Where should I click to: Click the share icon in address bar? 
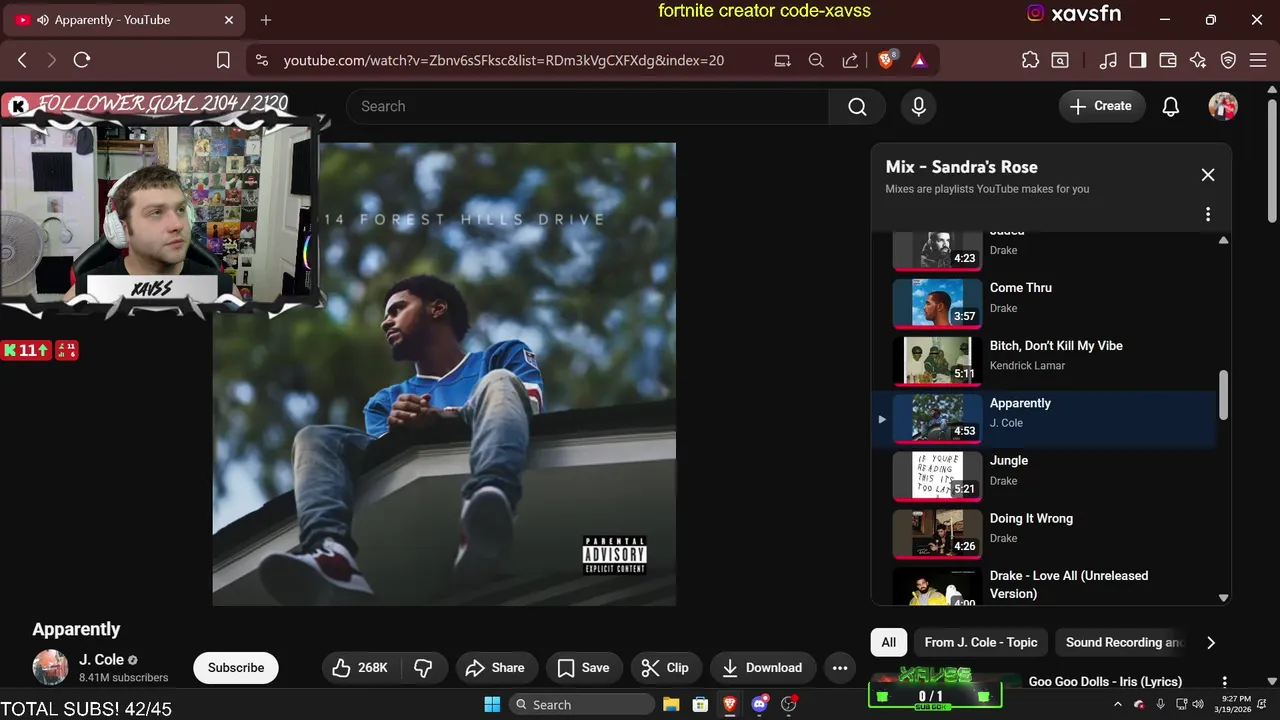tap(850, 60)
